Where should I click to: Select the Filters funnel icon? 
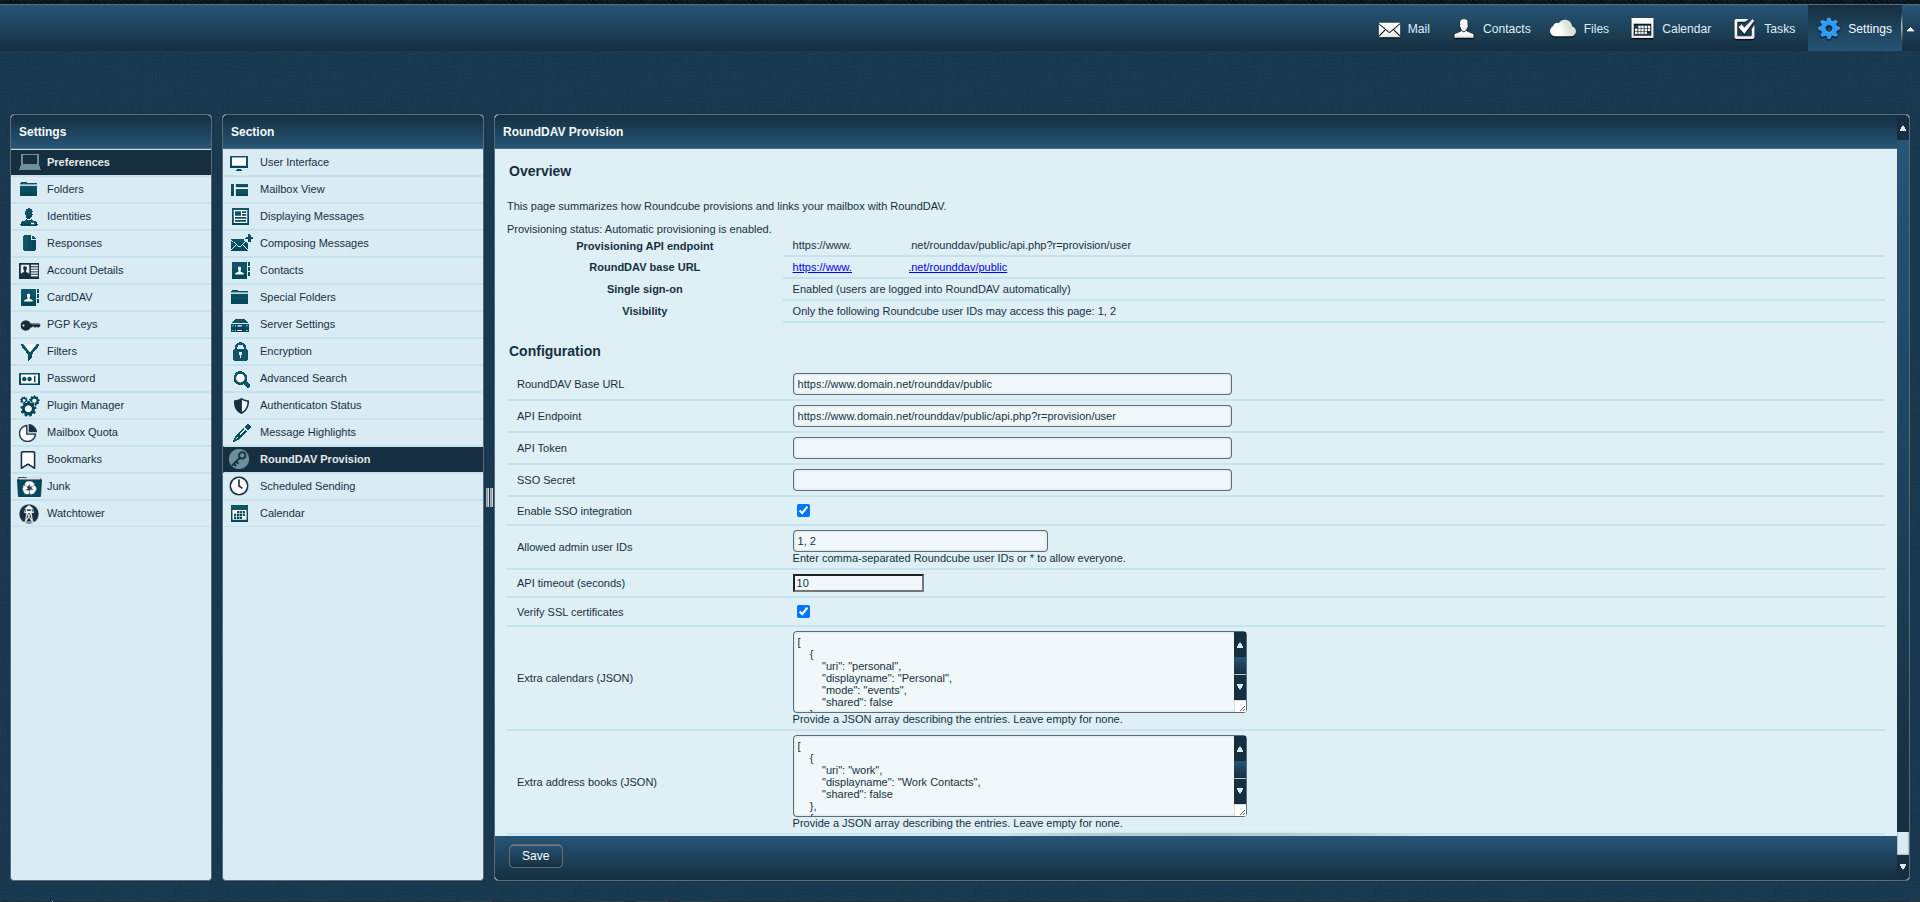point(30,352)
